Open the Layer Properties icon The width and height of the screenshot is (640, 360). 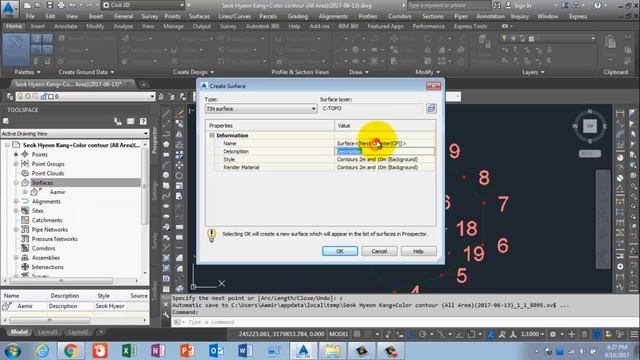[x=484, y=41]
